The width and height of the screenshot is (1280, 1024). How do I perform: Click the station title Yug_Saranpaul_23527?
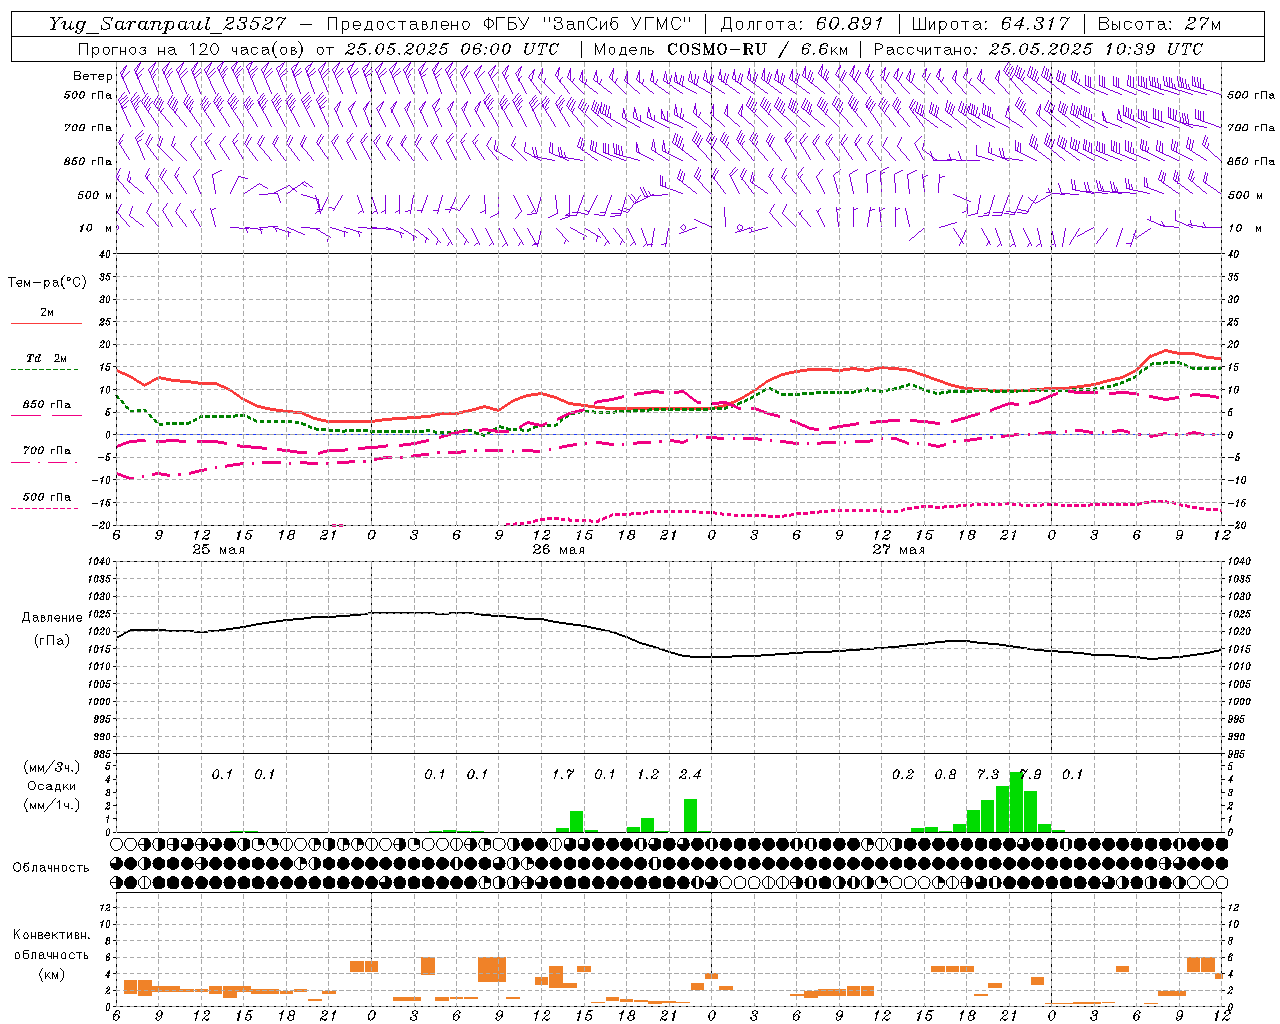(168, 24)
